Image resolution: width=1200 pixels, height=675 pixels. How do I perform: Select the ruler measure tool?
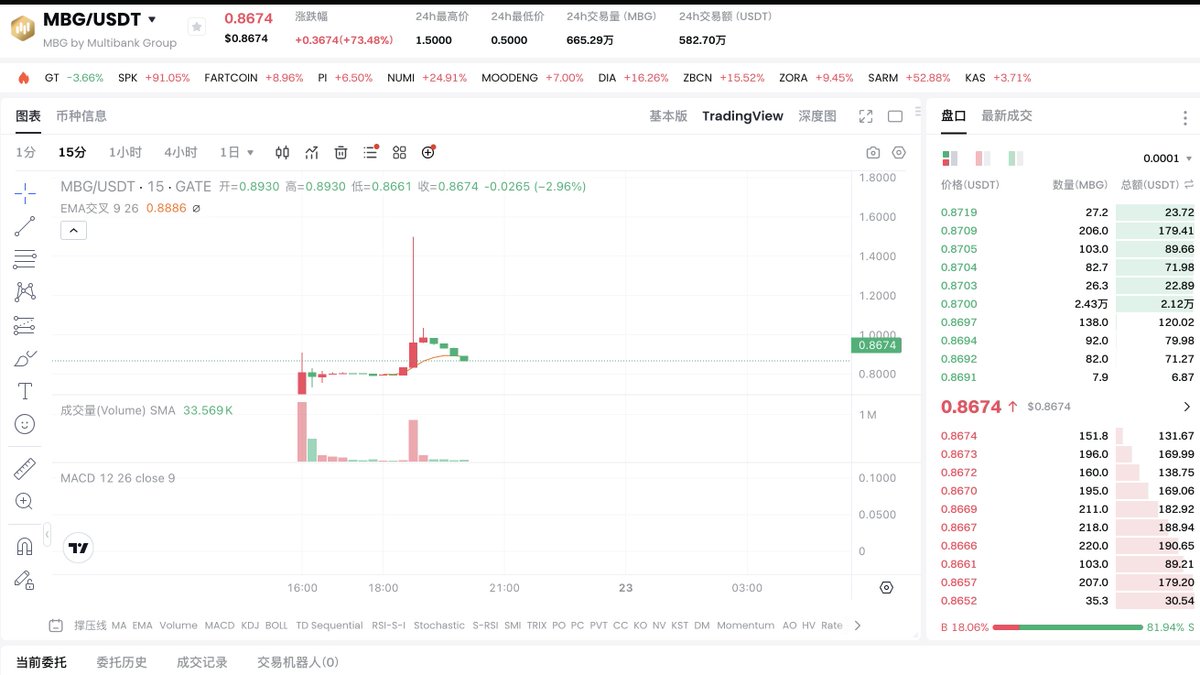tap(25, 468)
